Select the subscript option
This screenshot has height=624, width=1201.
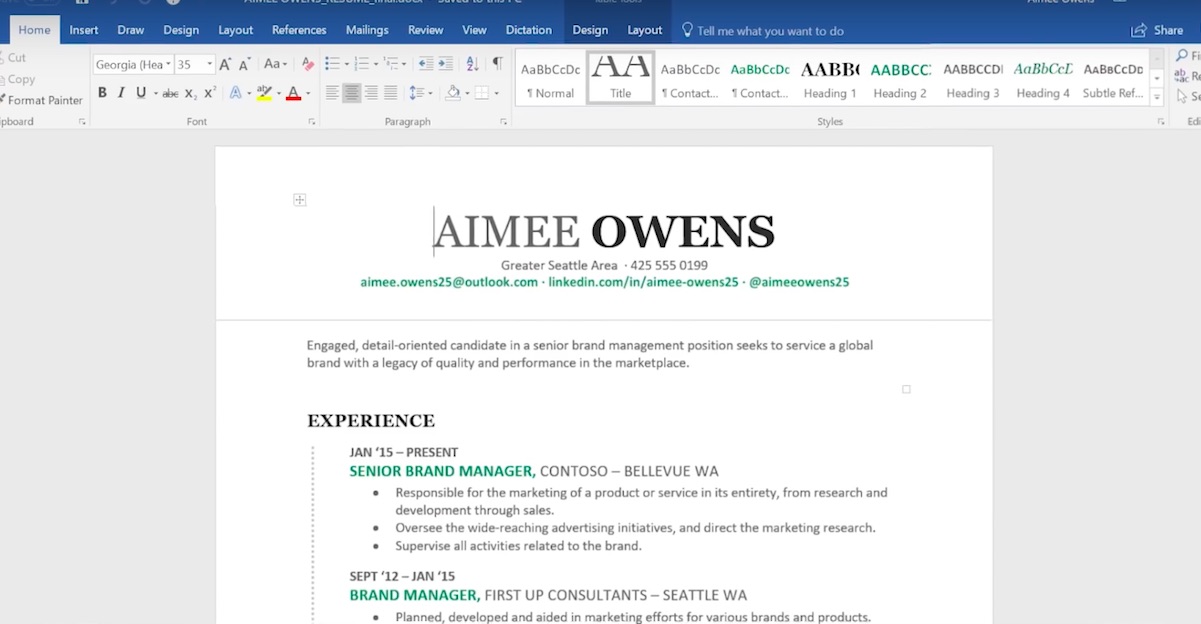(x=189, y=91)
